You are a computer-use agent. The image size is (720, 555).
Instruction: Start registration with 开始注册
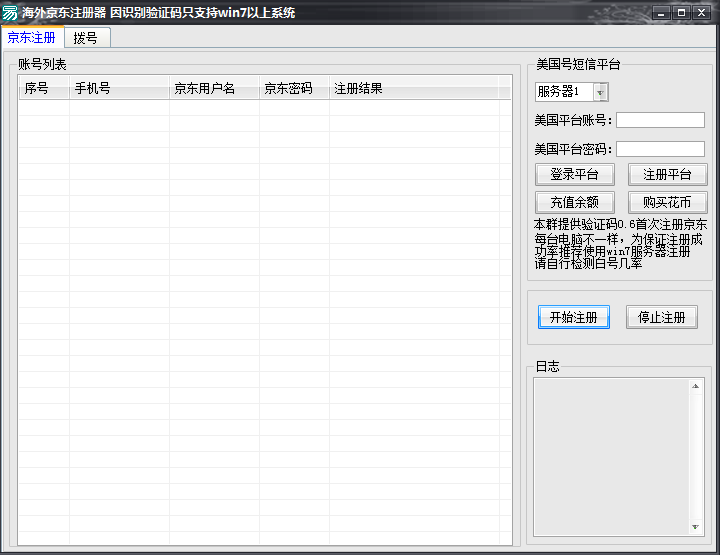574,317
